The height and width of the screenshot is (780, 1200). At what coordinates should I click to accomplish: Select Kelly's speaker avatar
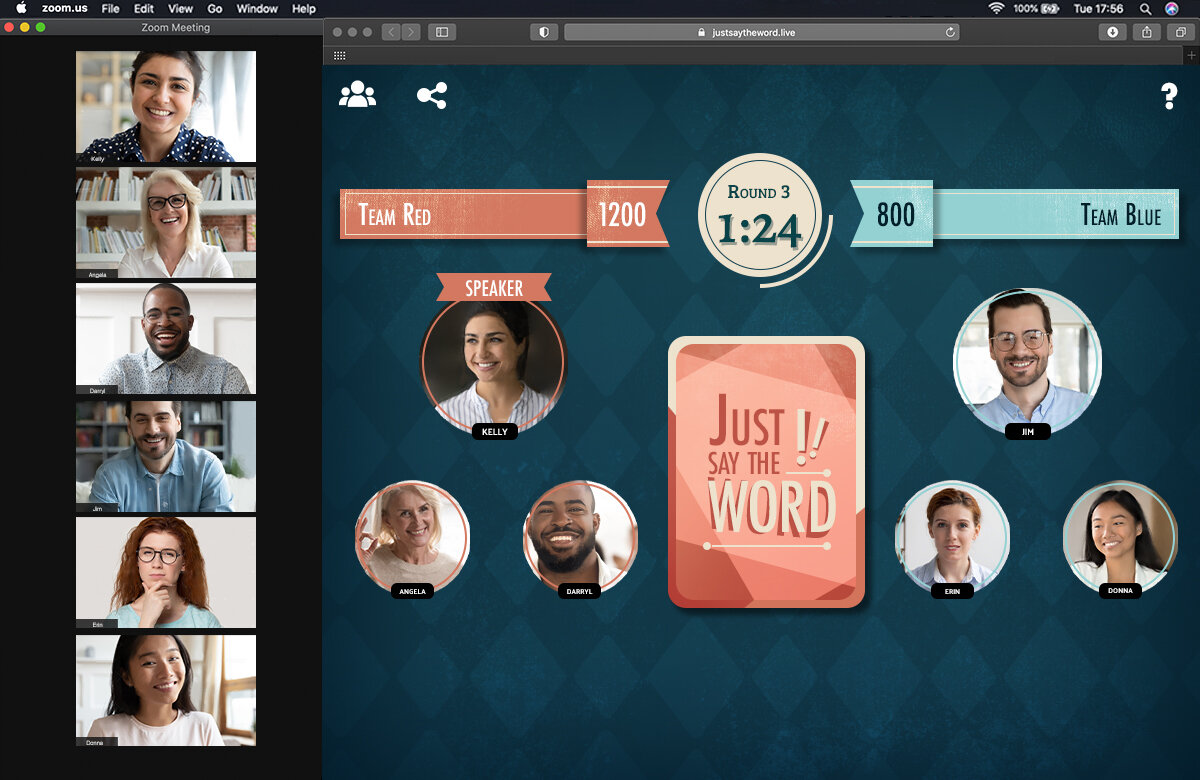(494, 365)
